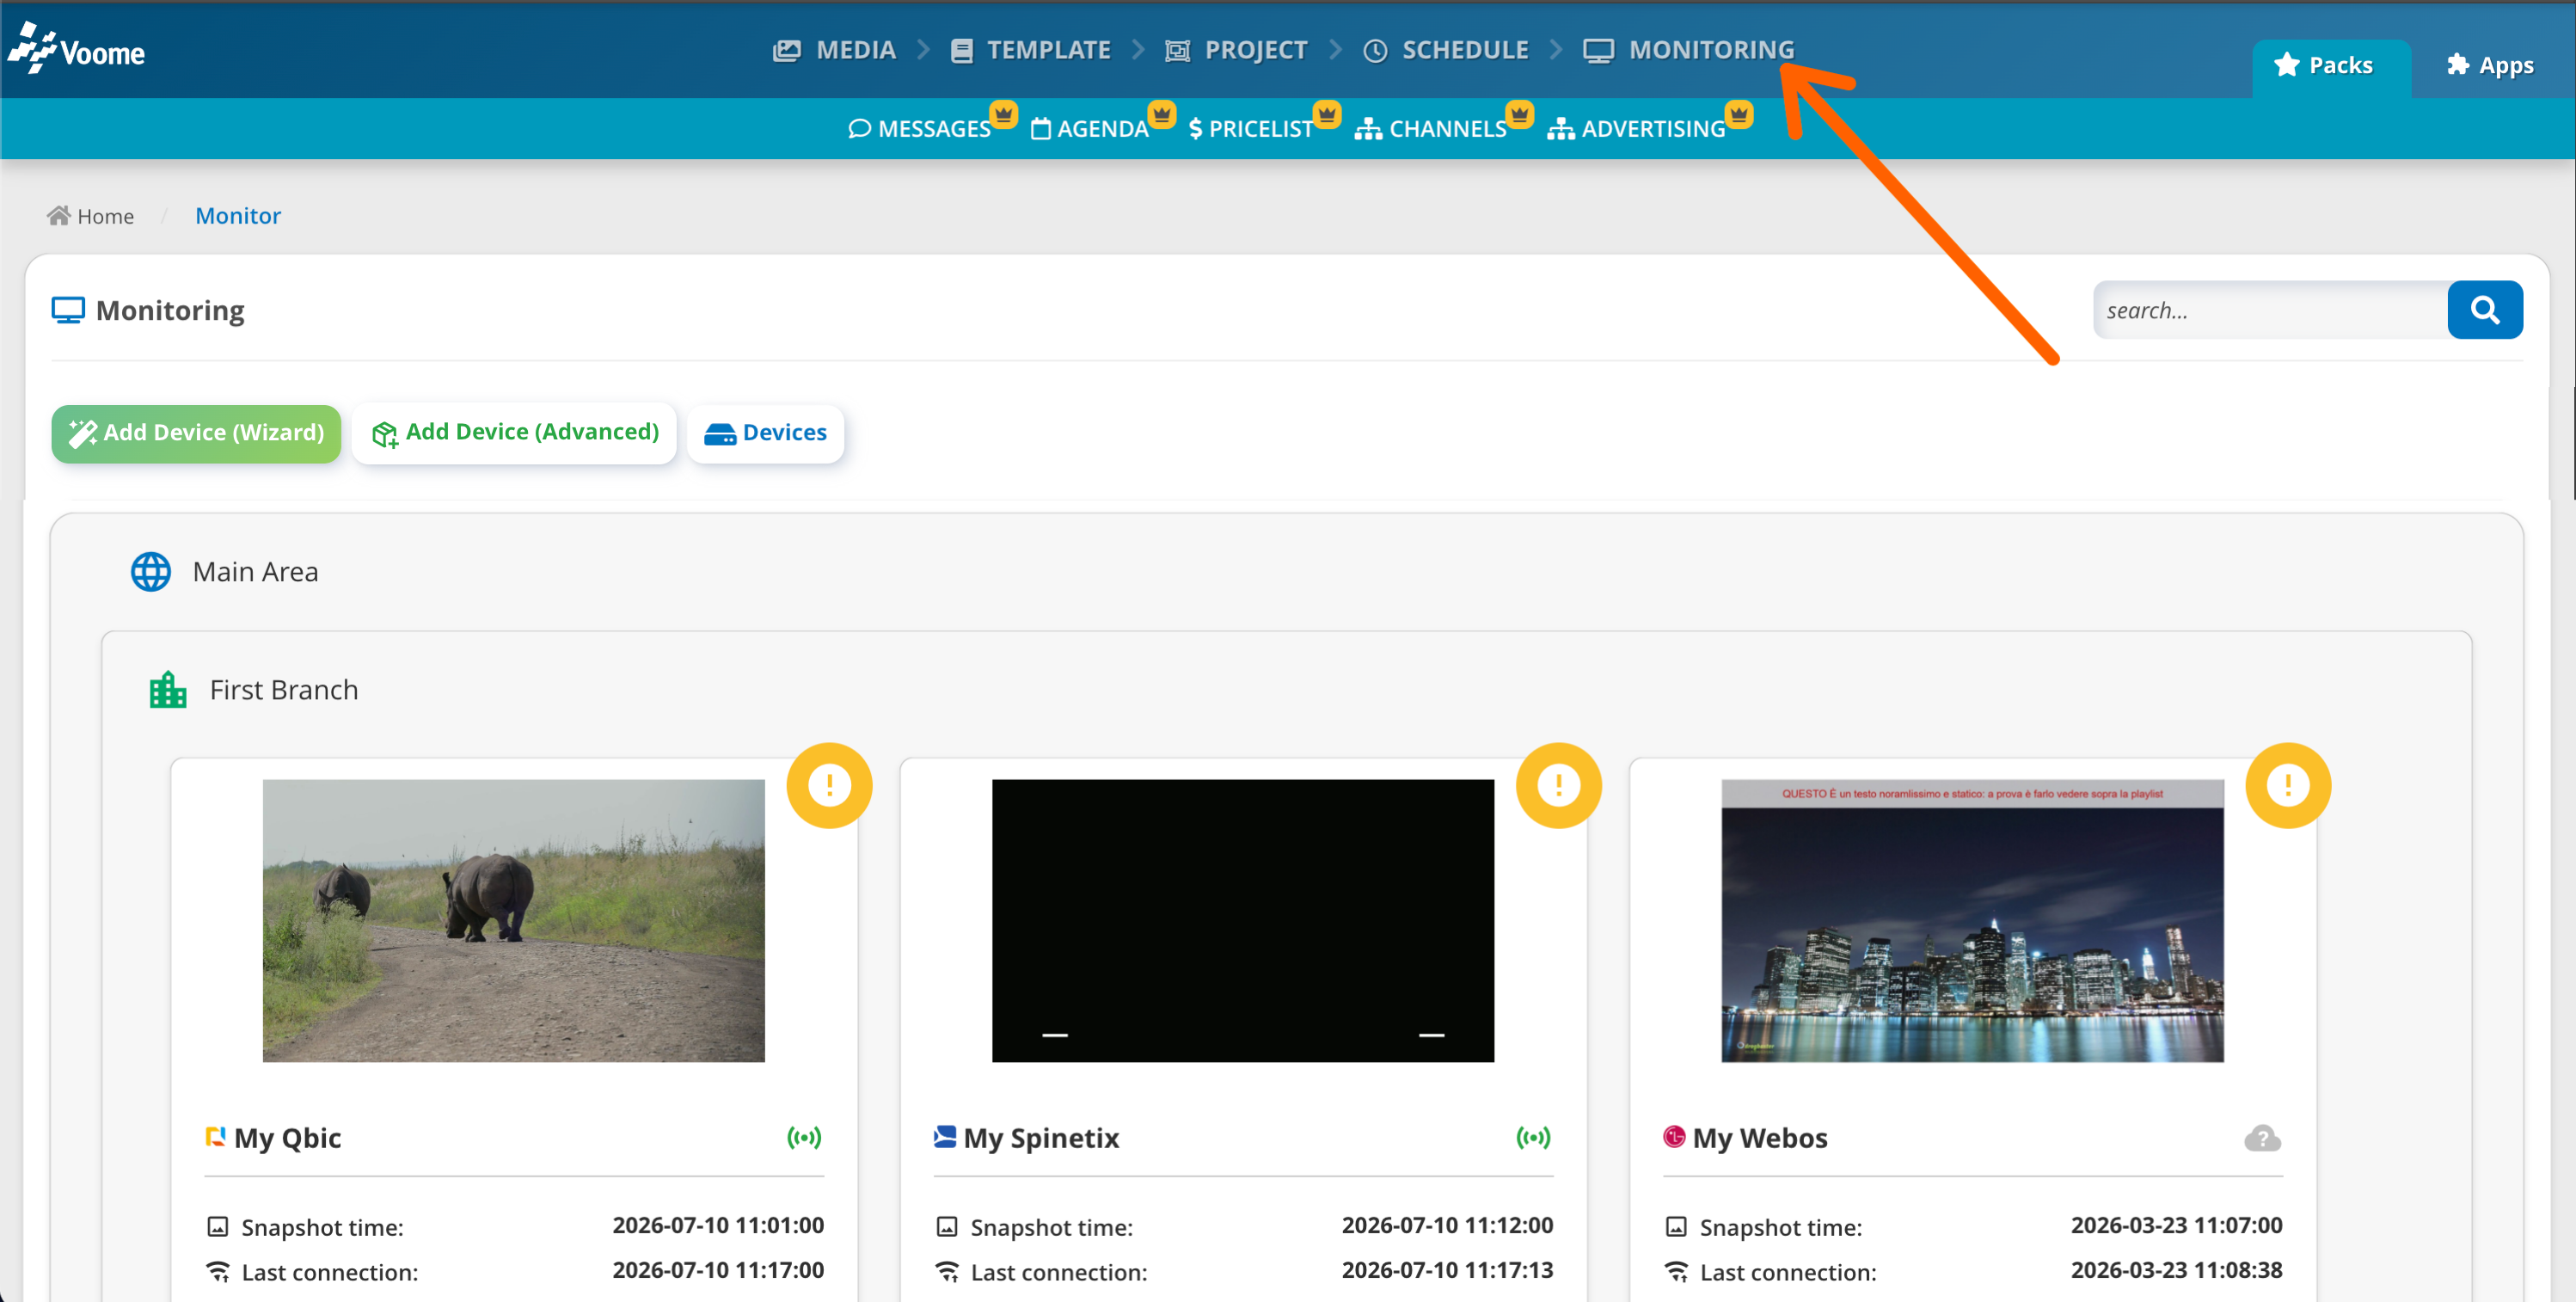Screen dimensions: 2576x1302
Task: Click the Project frame icon
Action: tap(1177, 51)
